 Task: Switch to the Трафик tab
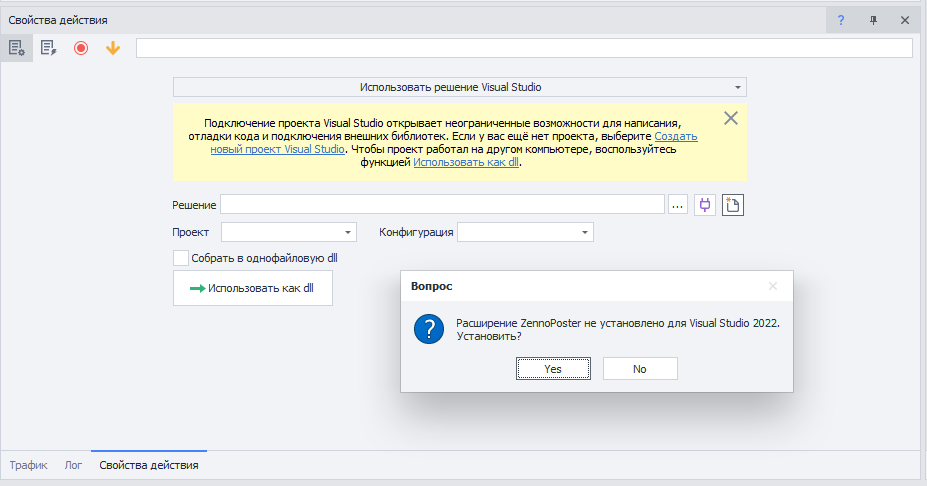(28, 465)
